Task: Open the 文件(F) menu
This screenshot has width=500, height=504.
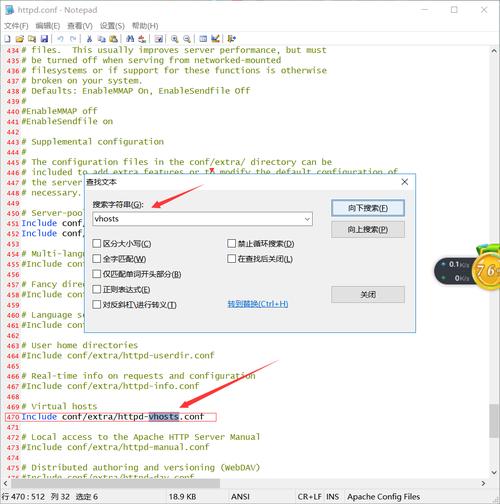Action: pyautogui.click(x=16, y=26)
